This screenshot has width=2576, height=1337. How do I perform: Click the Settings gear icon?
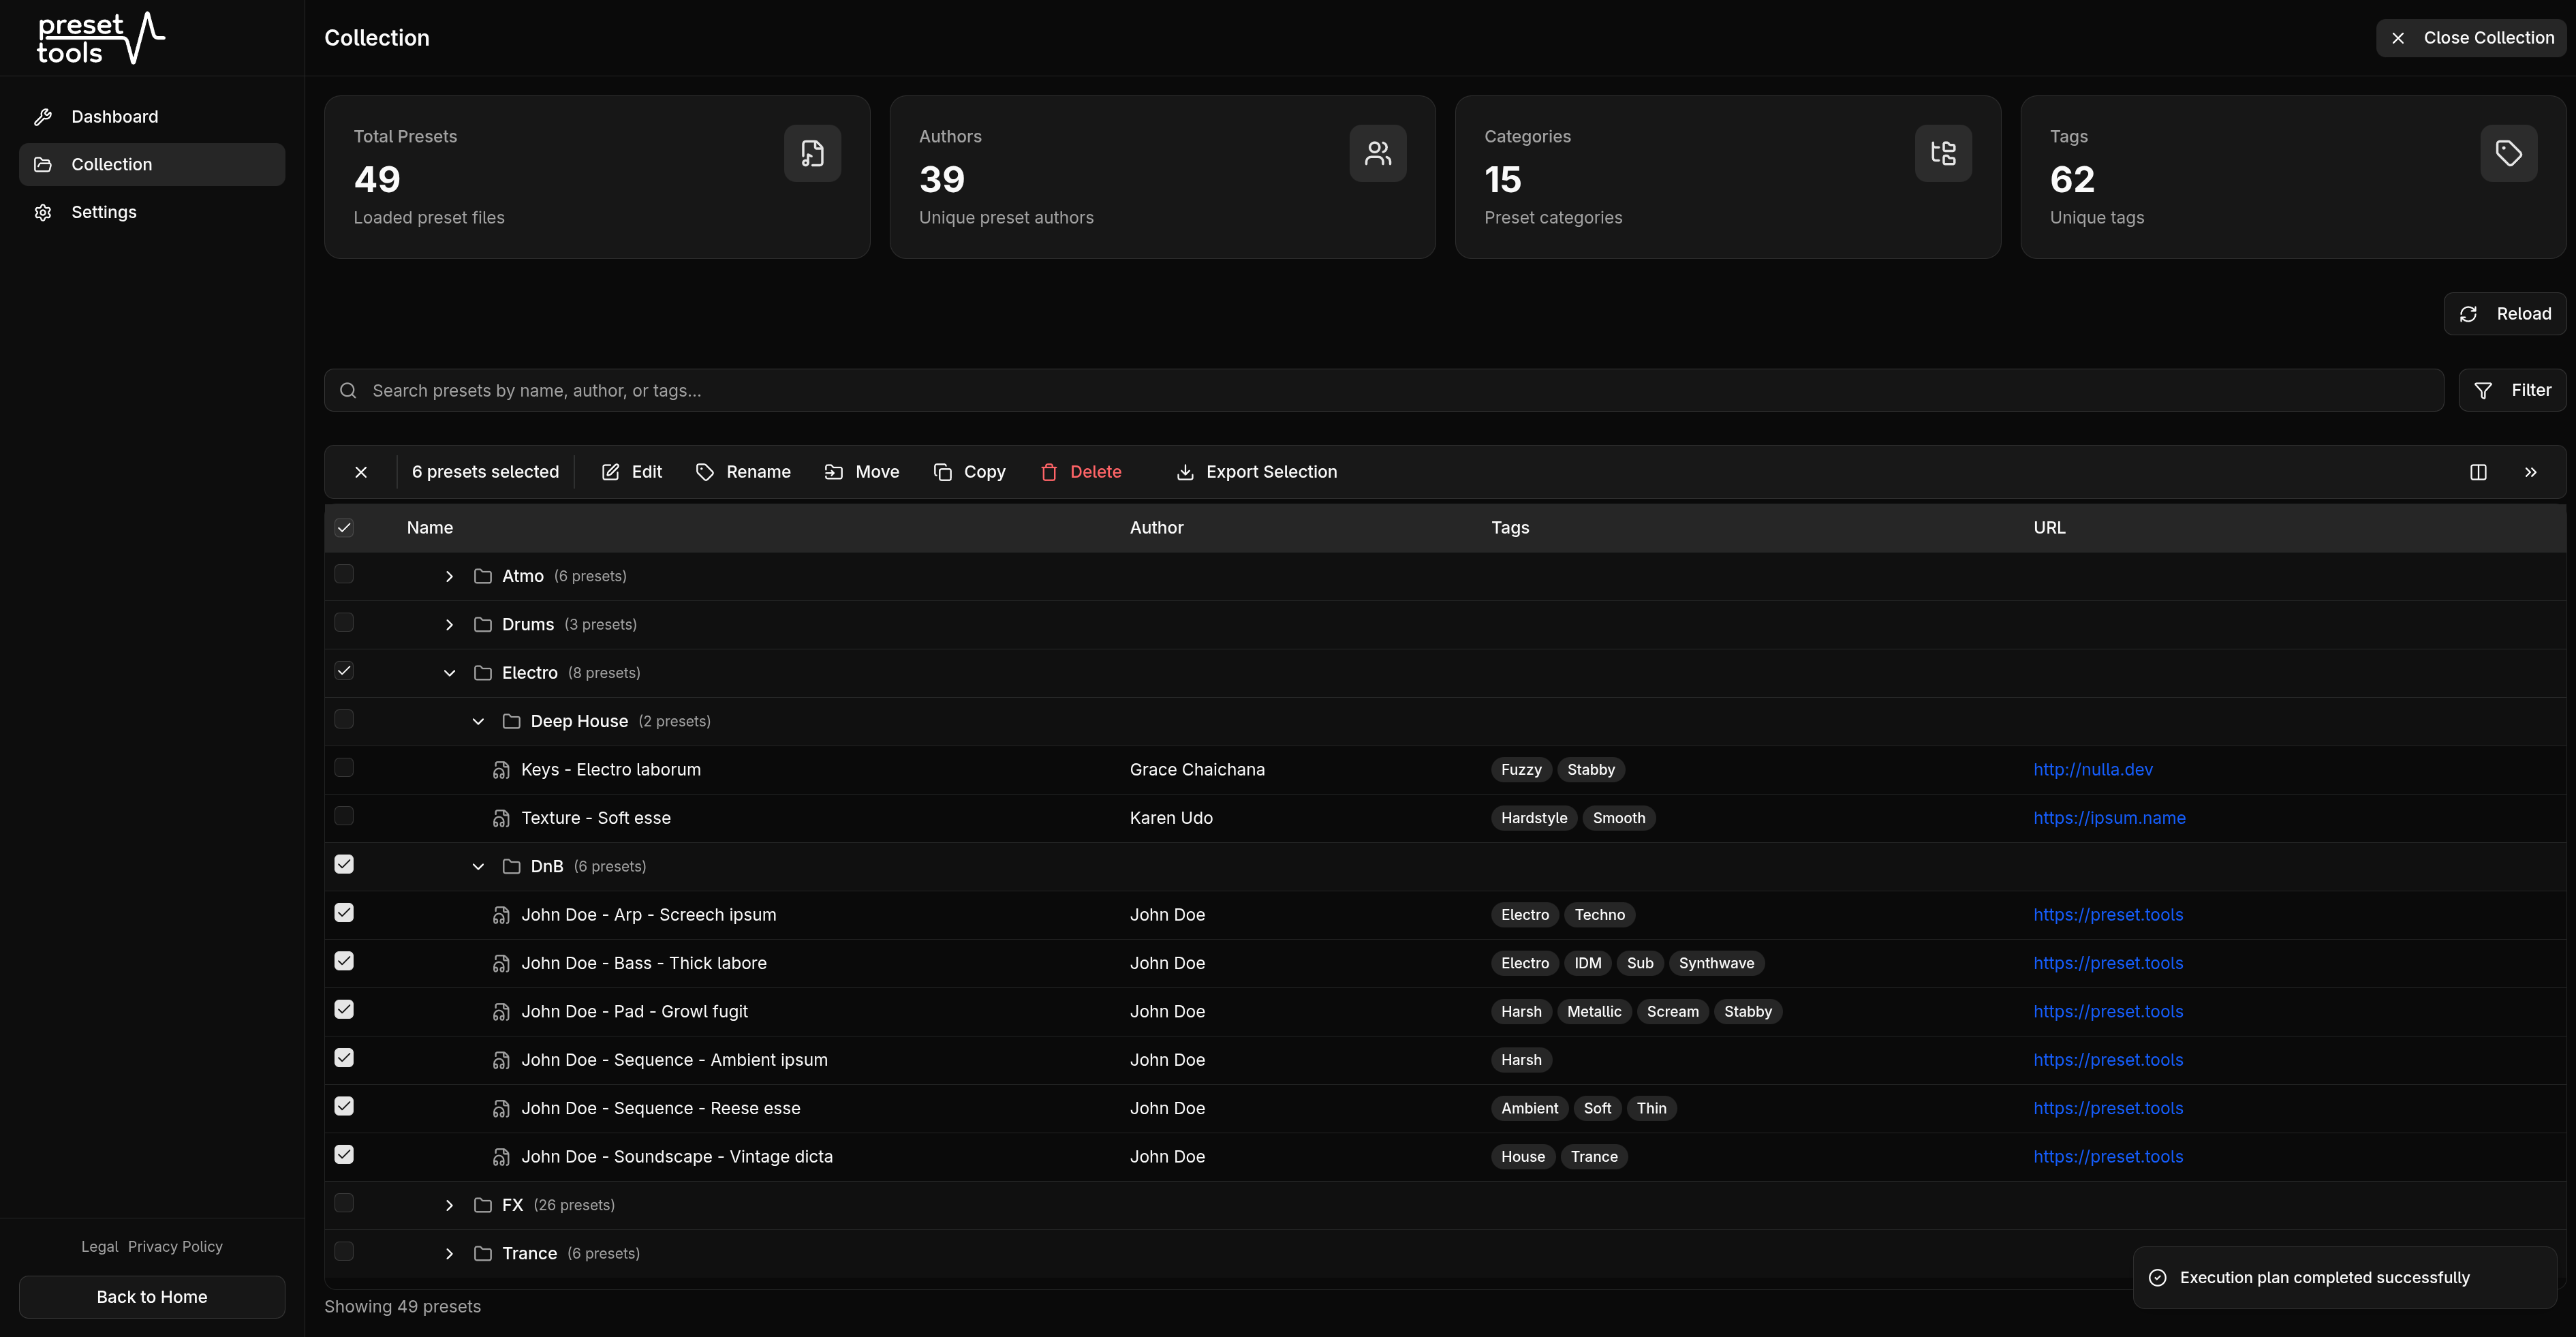point(42,212)
